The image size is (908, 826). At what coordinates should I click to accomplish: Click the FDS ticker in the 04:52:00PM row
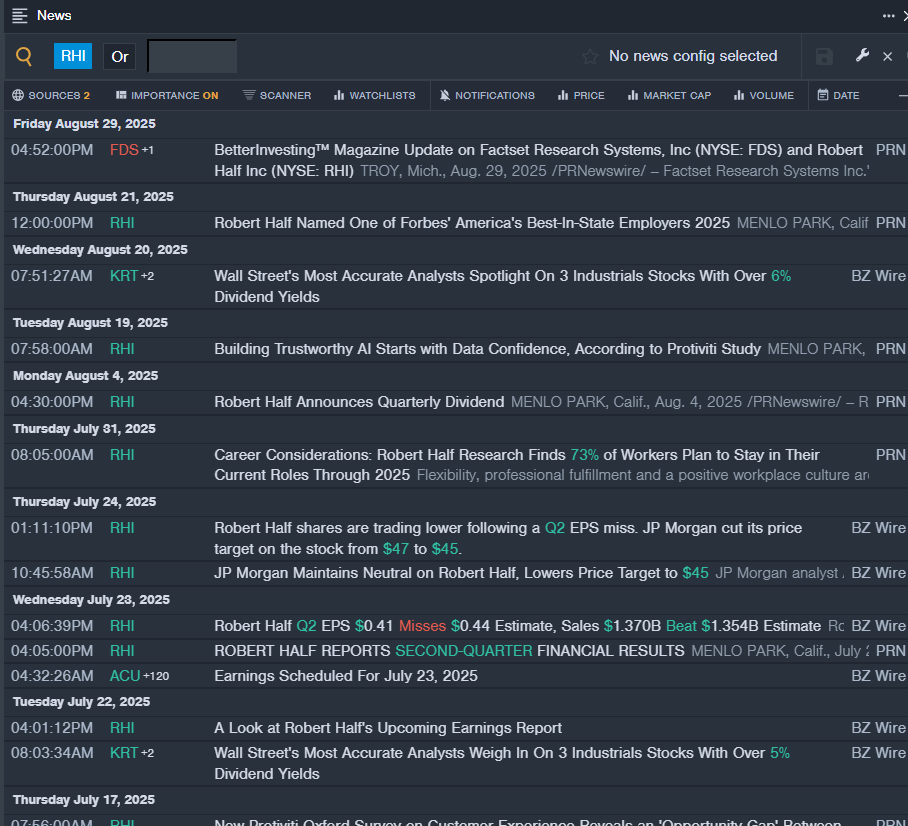(124, 150)
